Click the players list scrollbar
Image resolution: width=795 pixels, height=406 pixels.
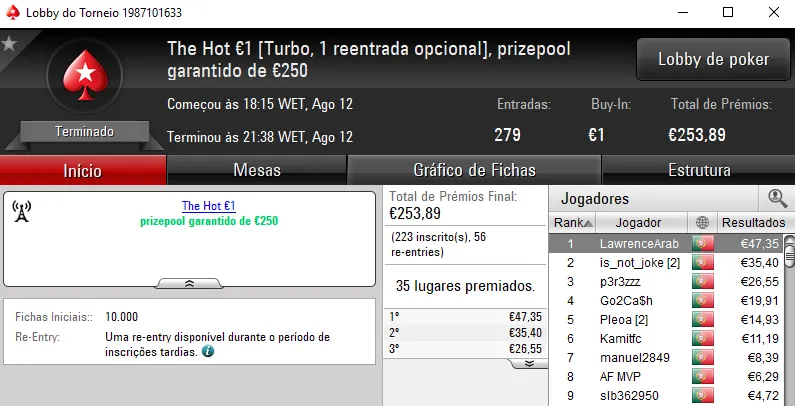pos(788,320)
